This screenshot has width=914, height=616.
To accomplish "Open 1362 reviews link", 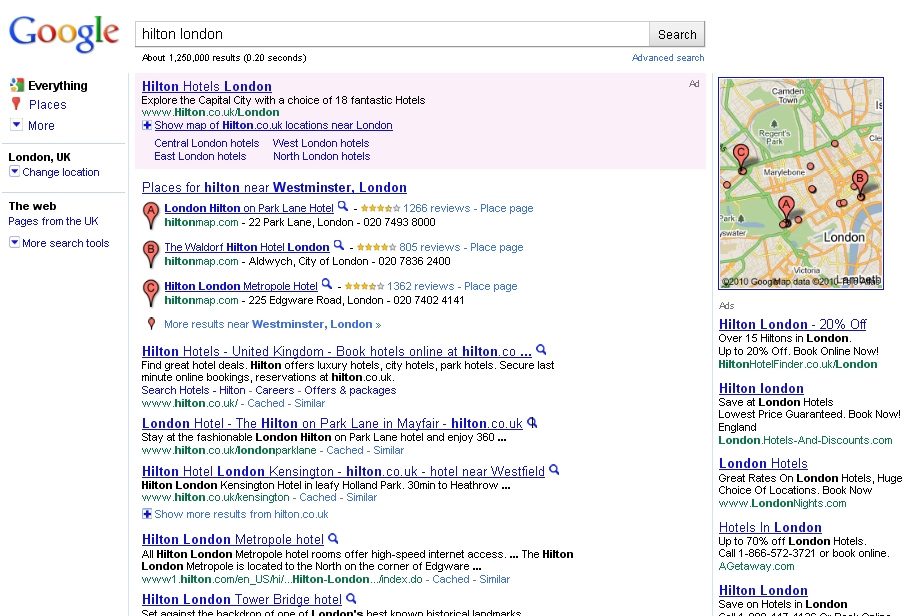I will tap(420, 286).
